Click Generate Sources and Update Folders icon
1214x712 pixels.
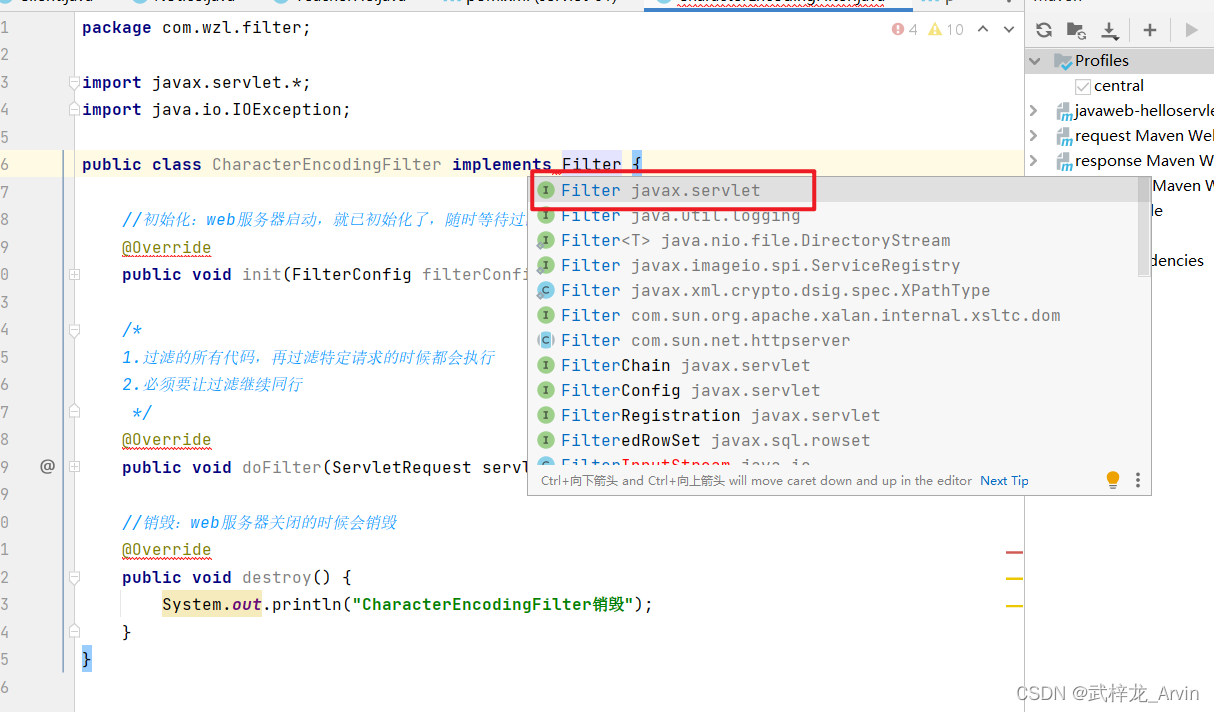click(1076, 30)
